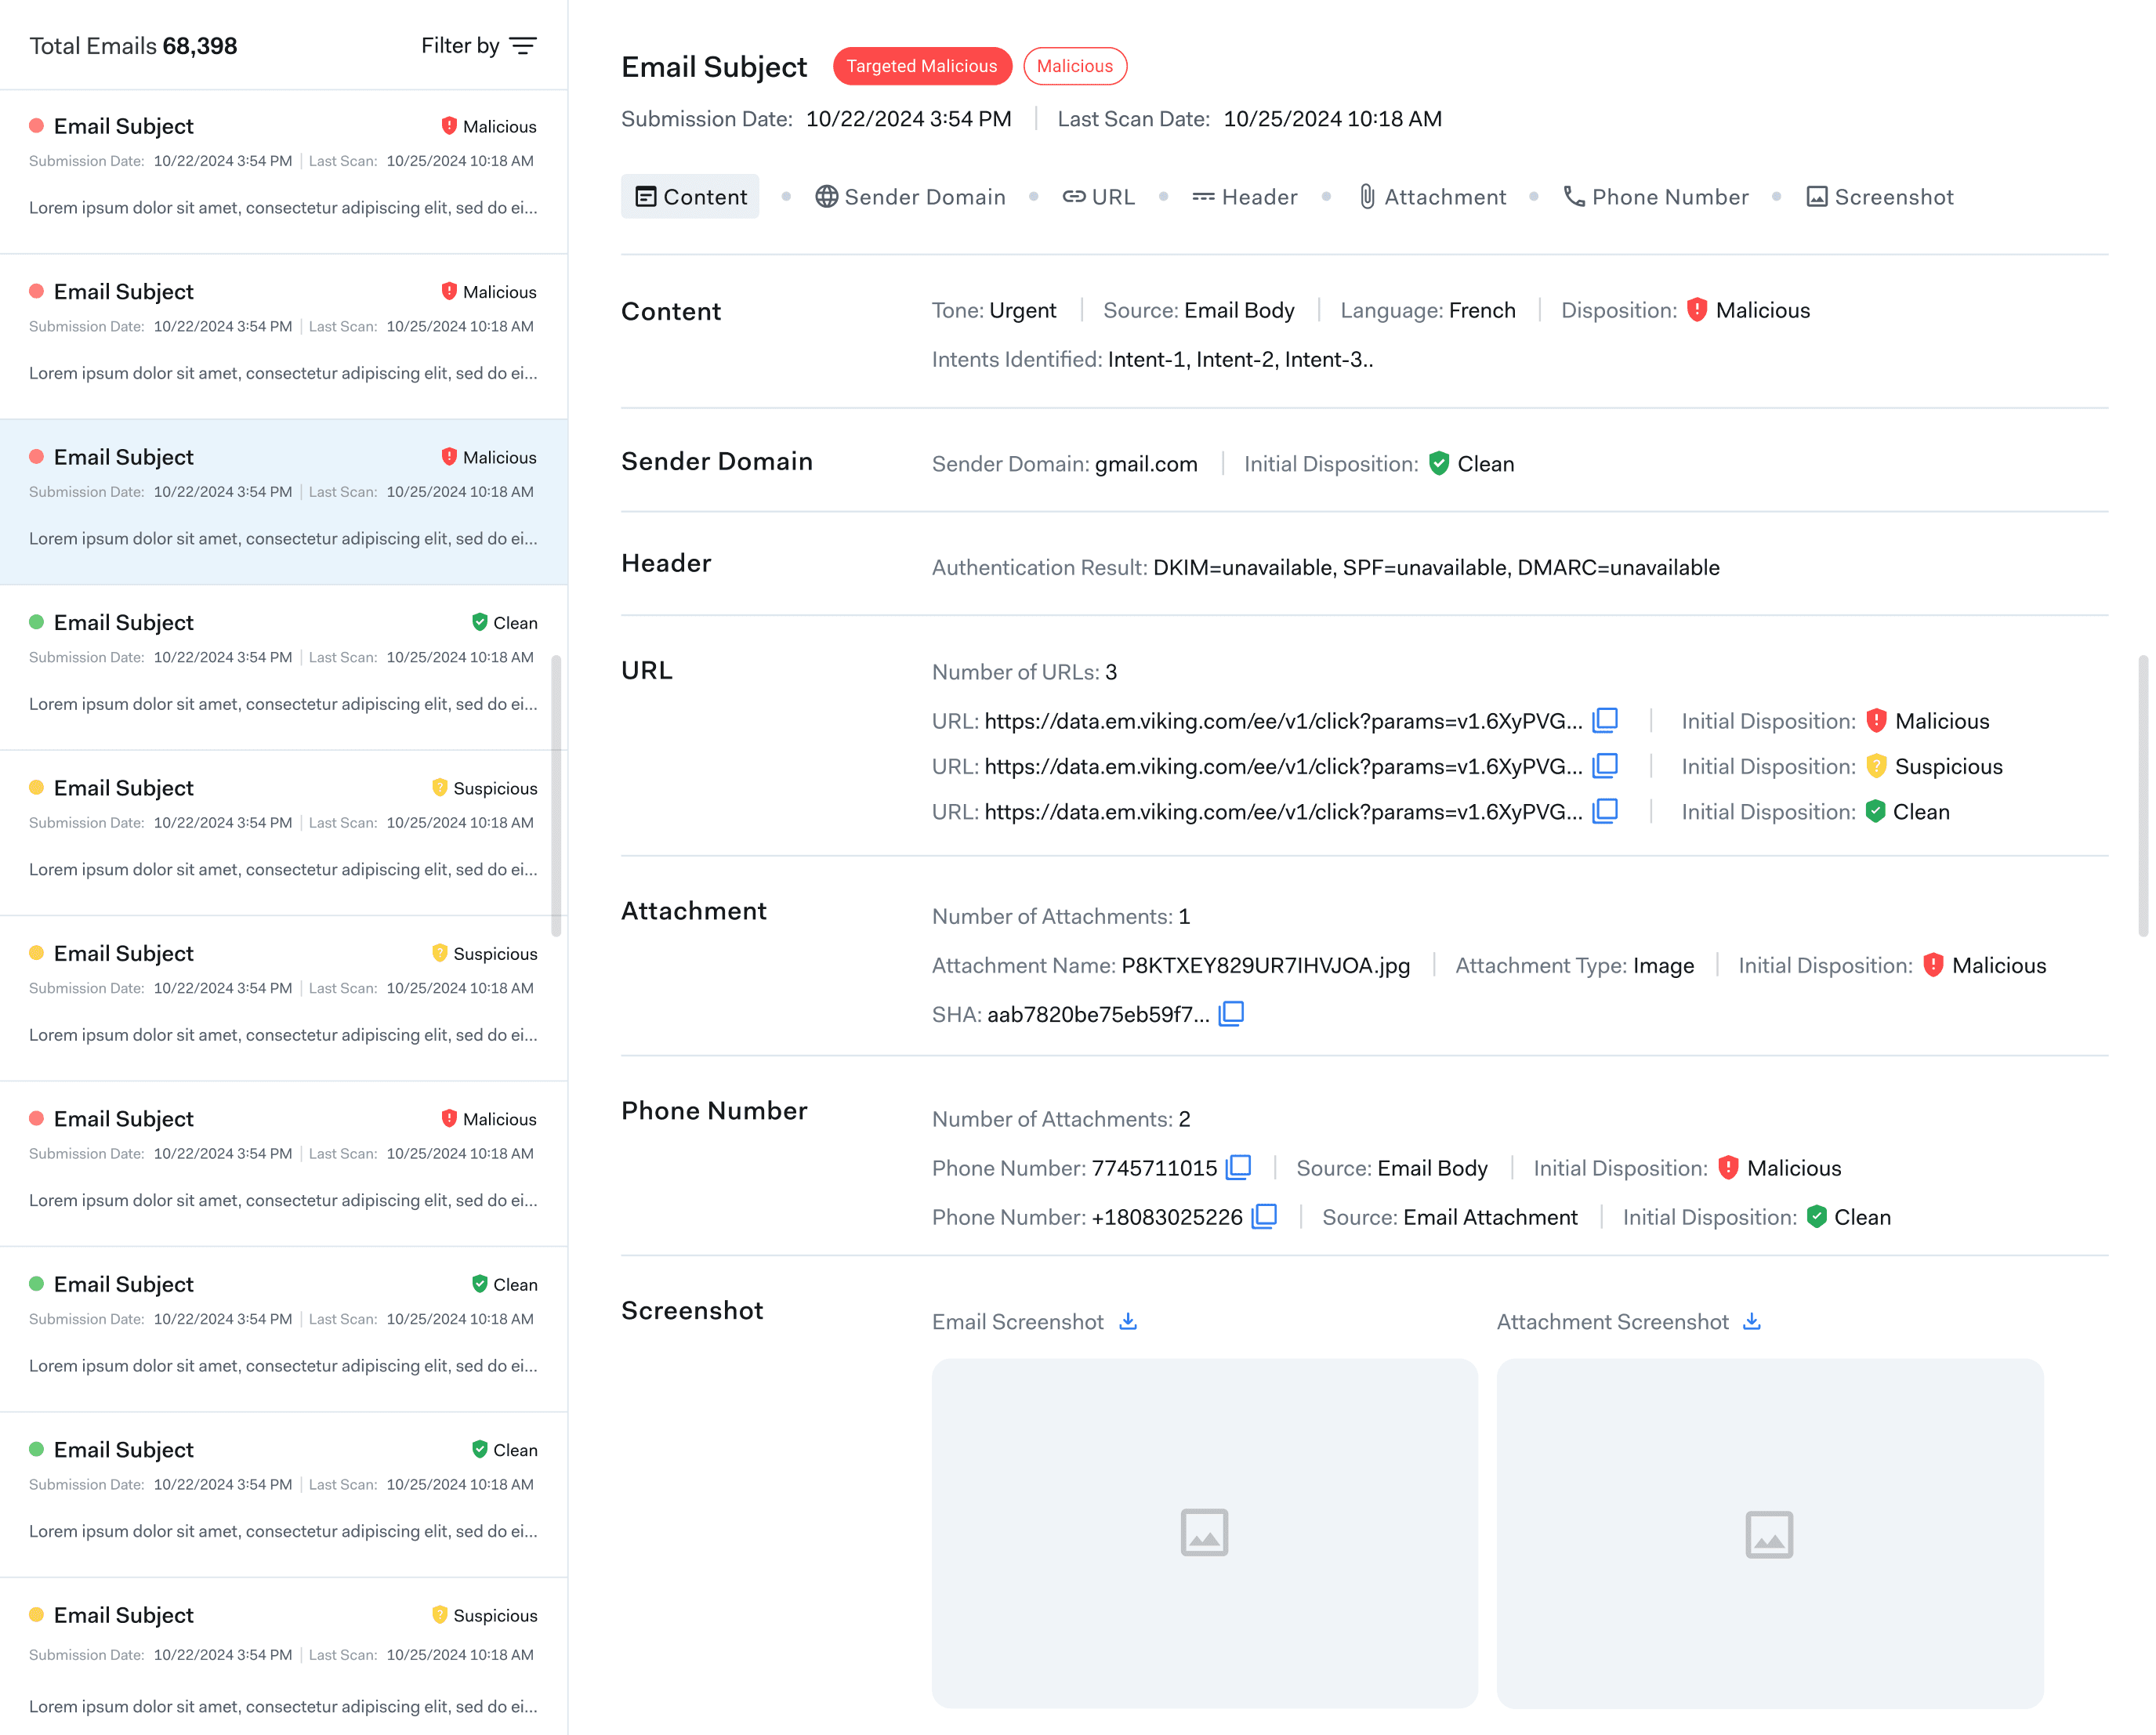Click the outlined Malicious tag in header
This screenshot has width=2156, height=1735.
click(x=1074, y=66)
